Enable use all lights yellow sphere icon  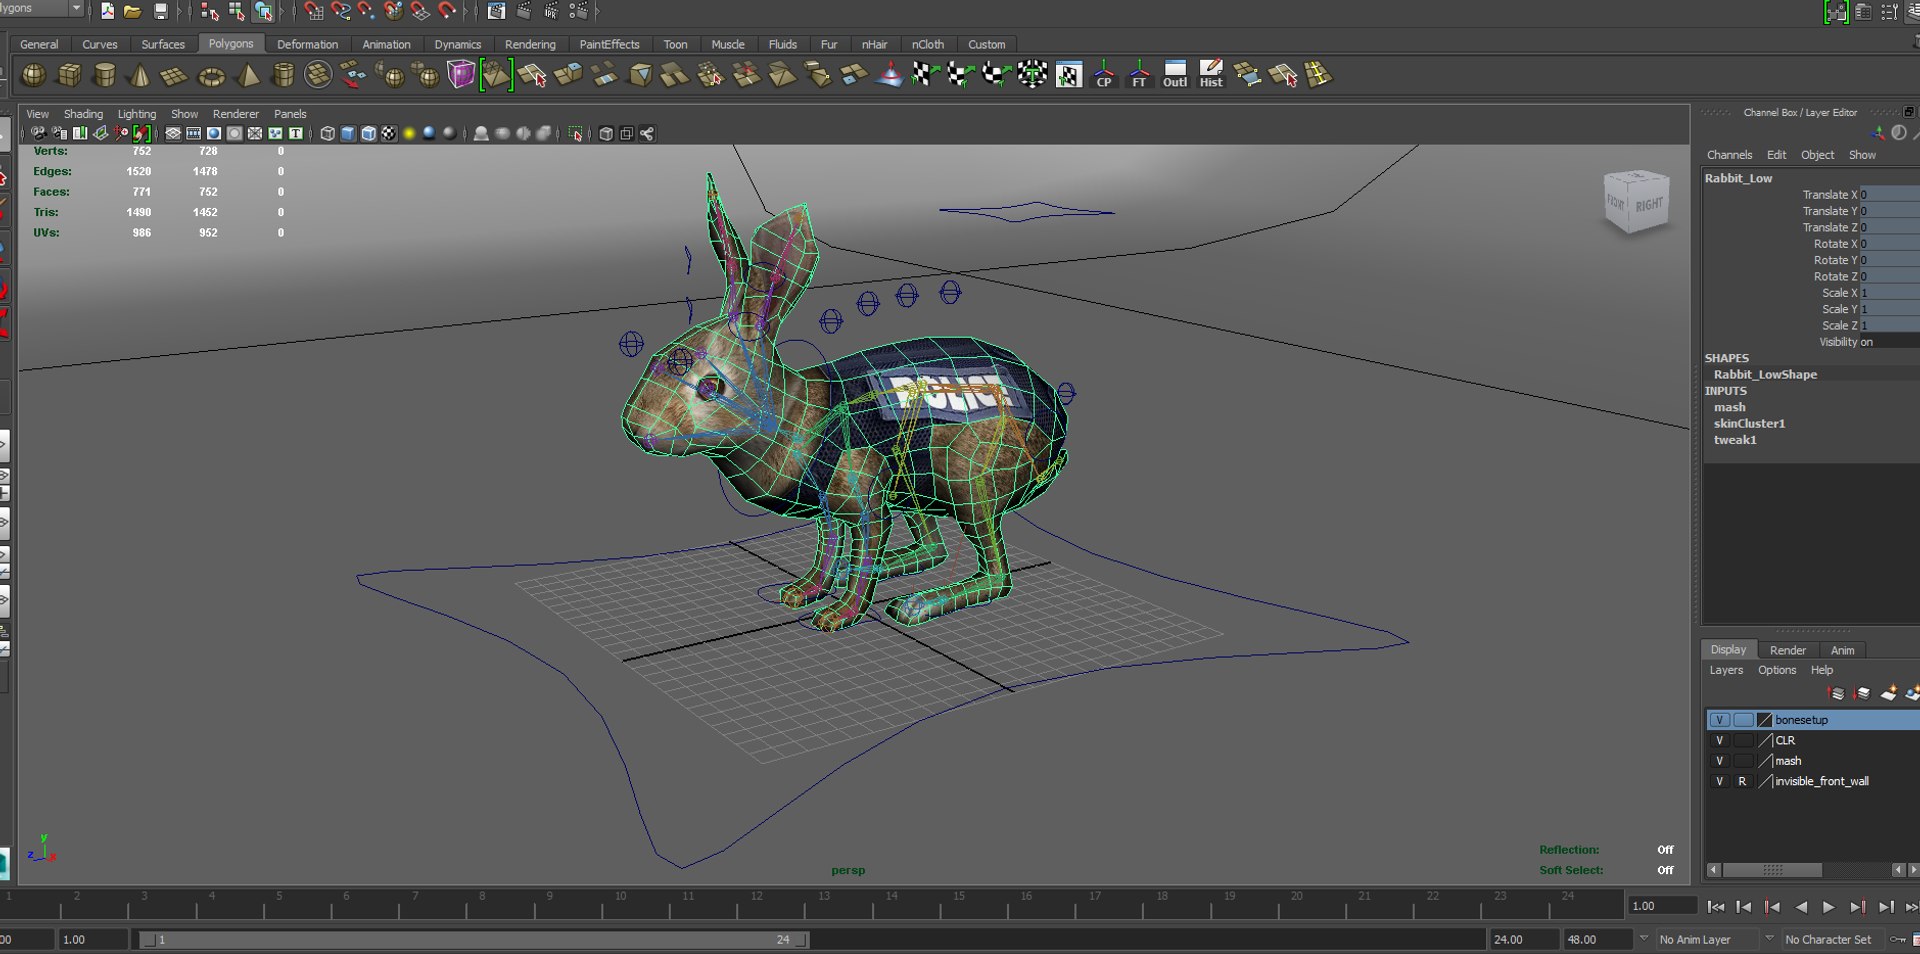pyautogui.click(x=409, y=134)
